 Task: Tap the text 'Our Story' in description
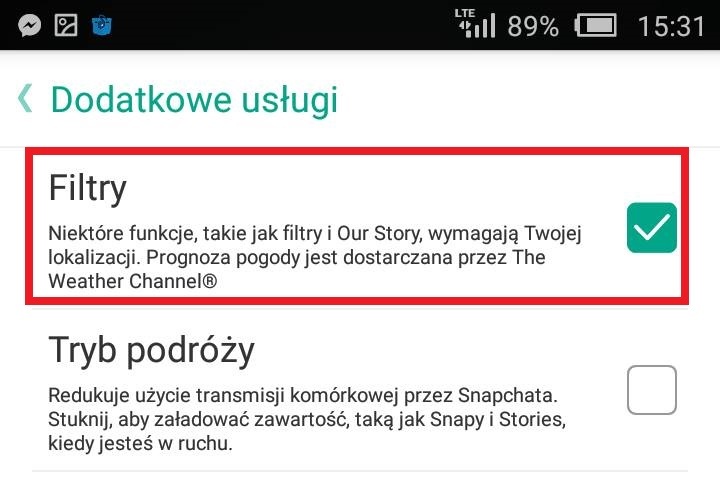[x=379, y=233]
